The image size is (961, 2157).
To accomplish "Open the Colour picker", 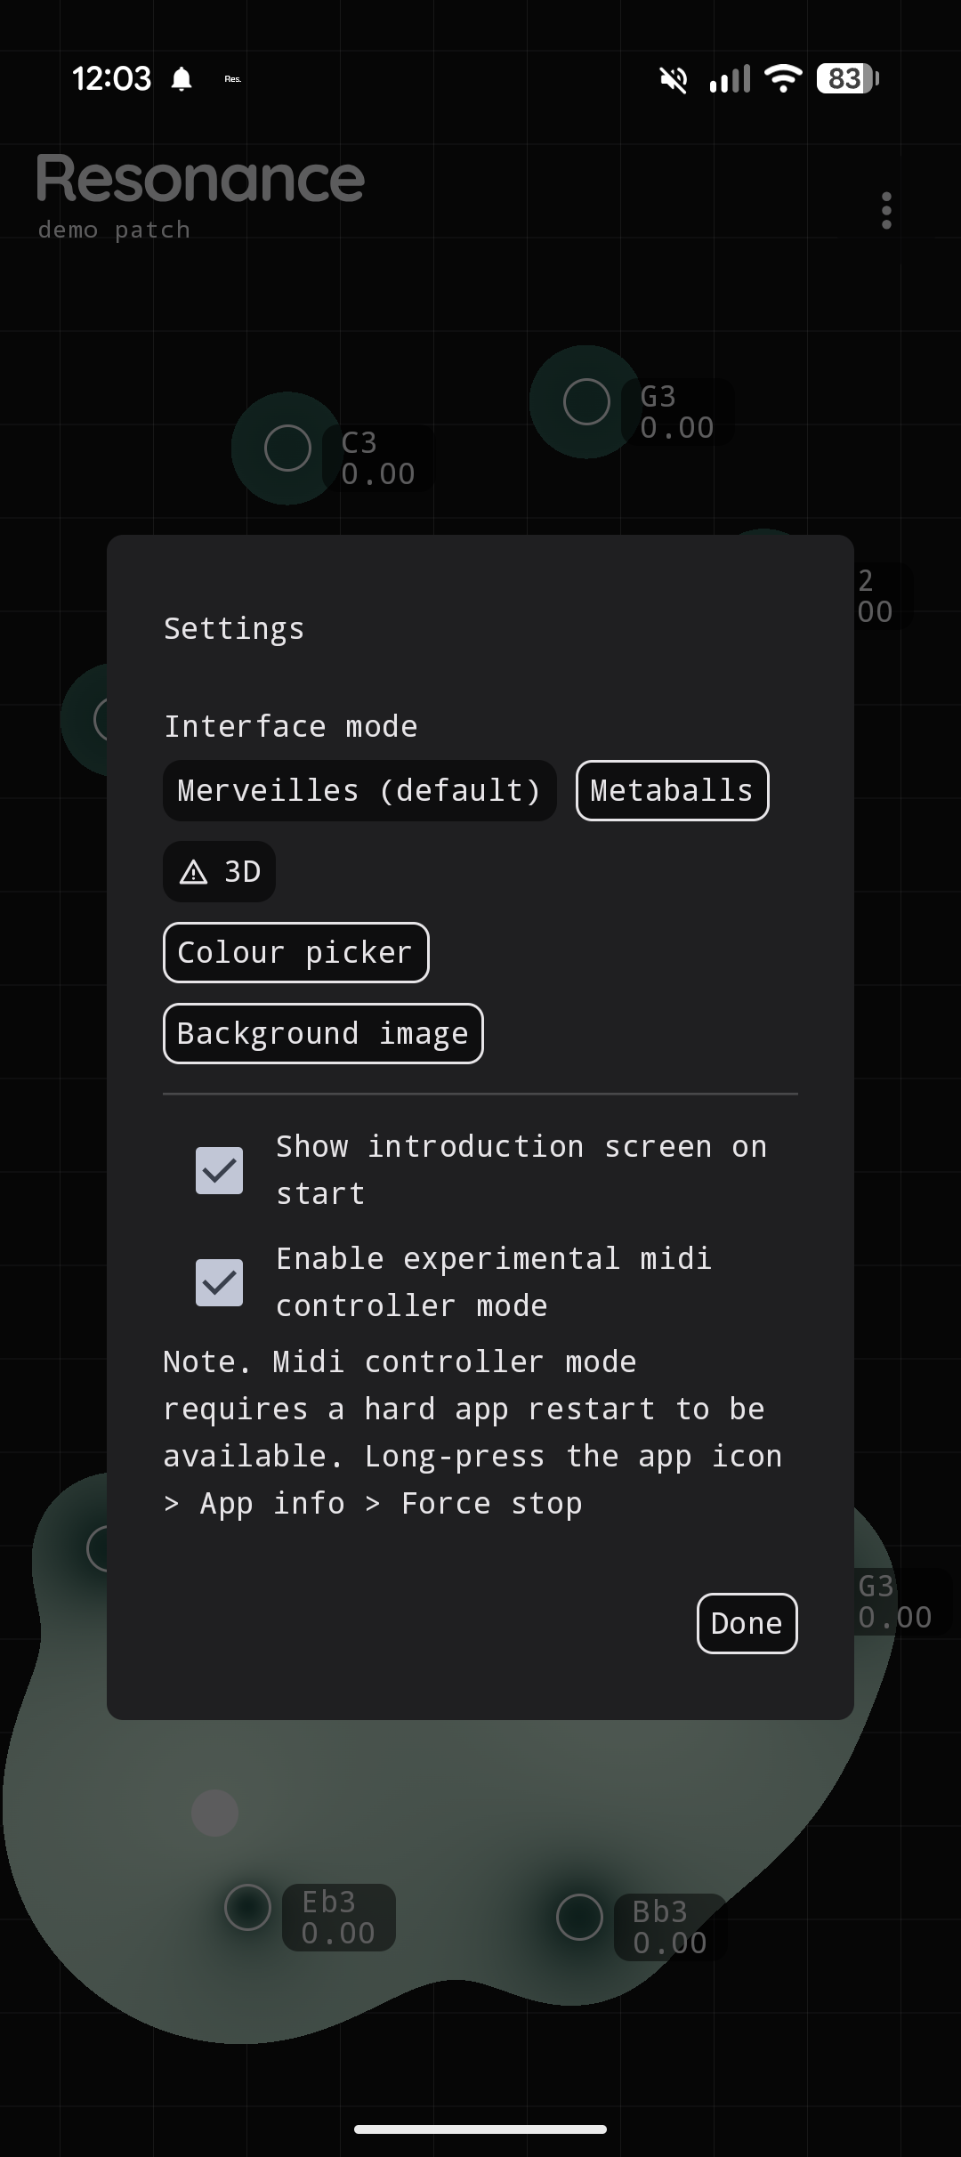I will tap(296, 953).
